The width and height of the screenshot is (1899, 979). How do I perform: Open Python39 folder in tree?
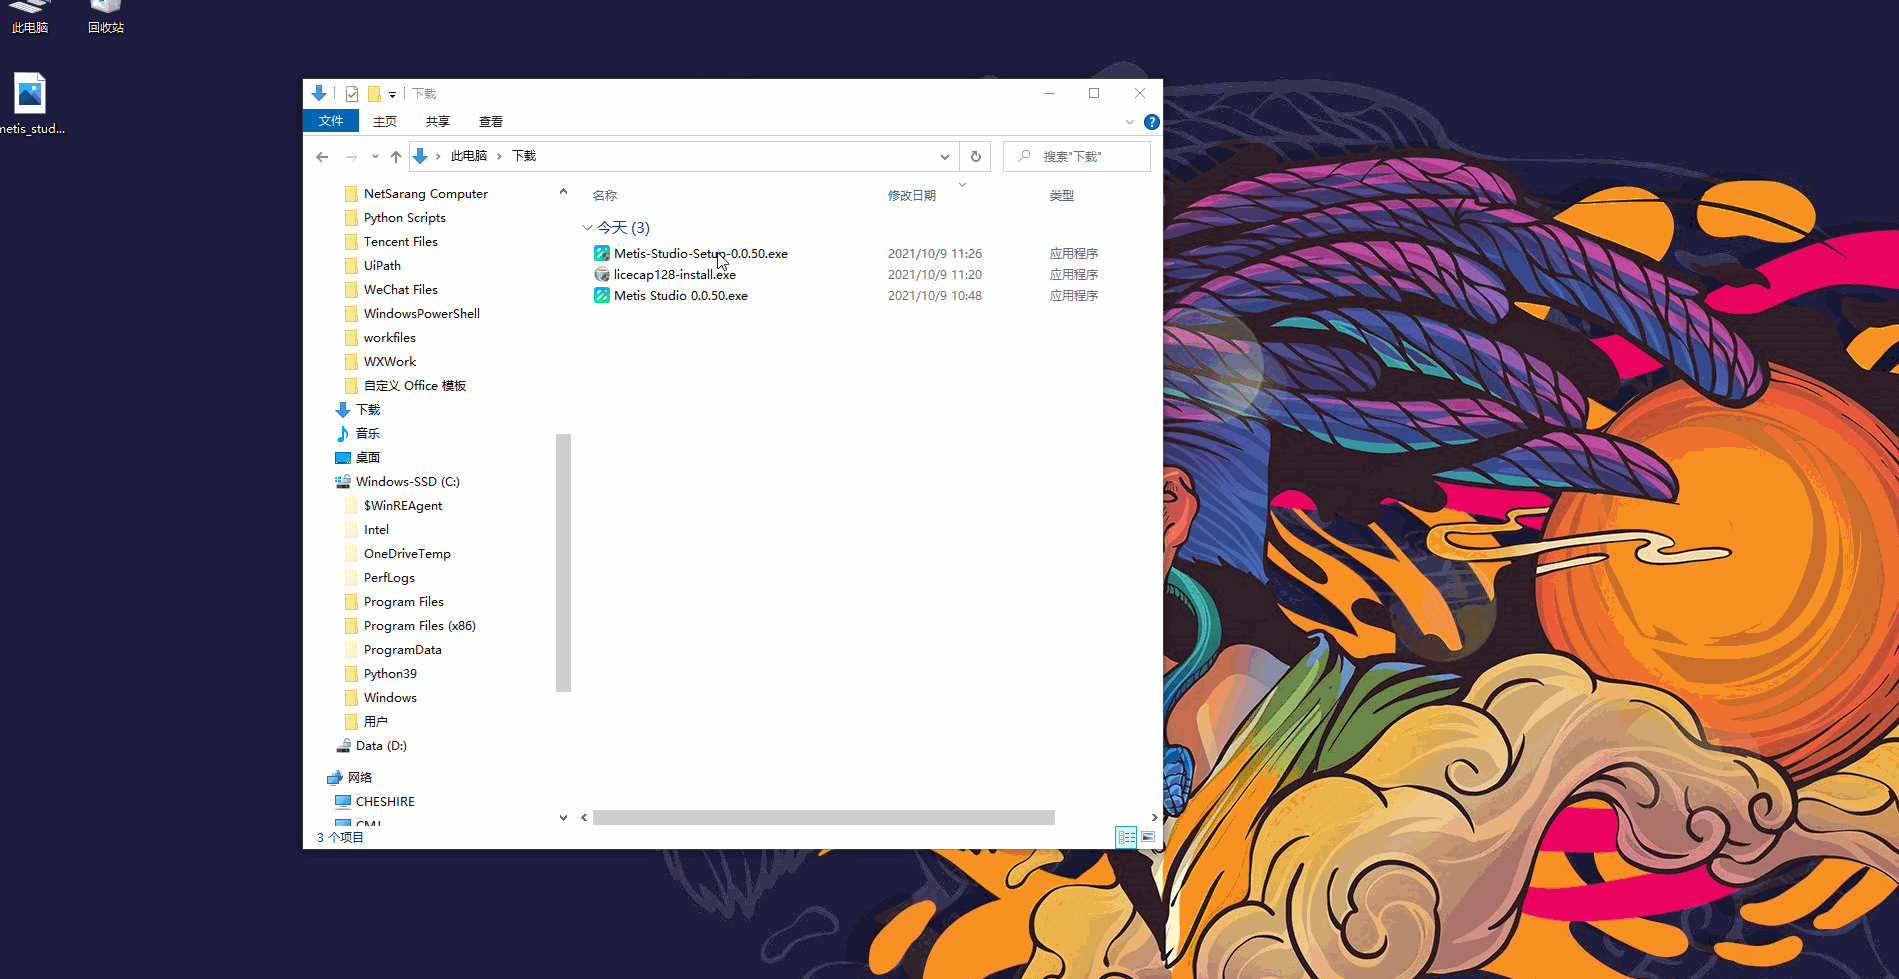pyautogui.click(x=390, y=674)
